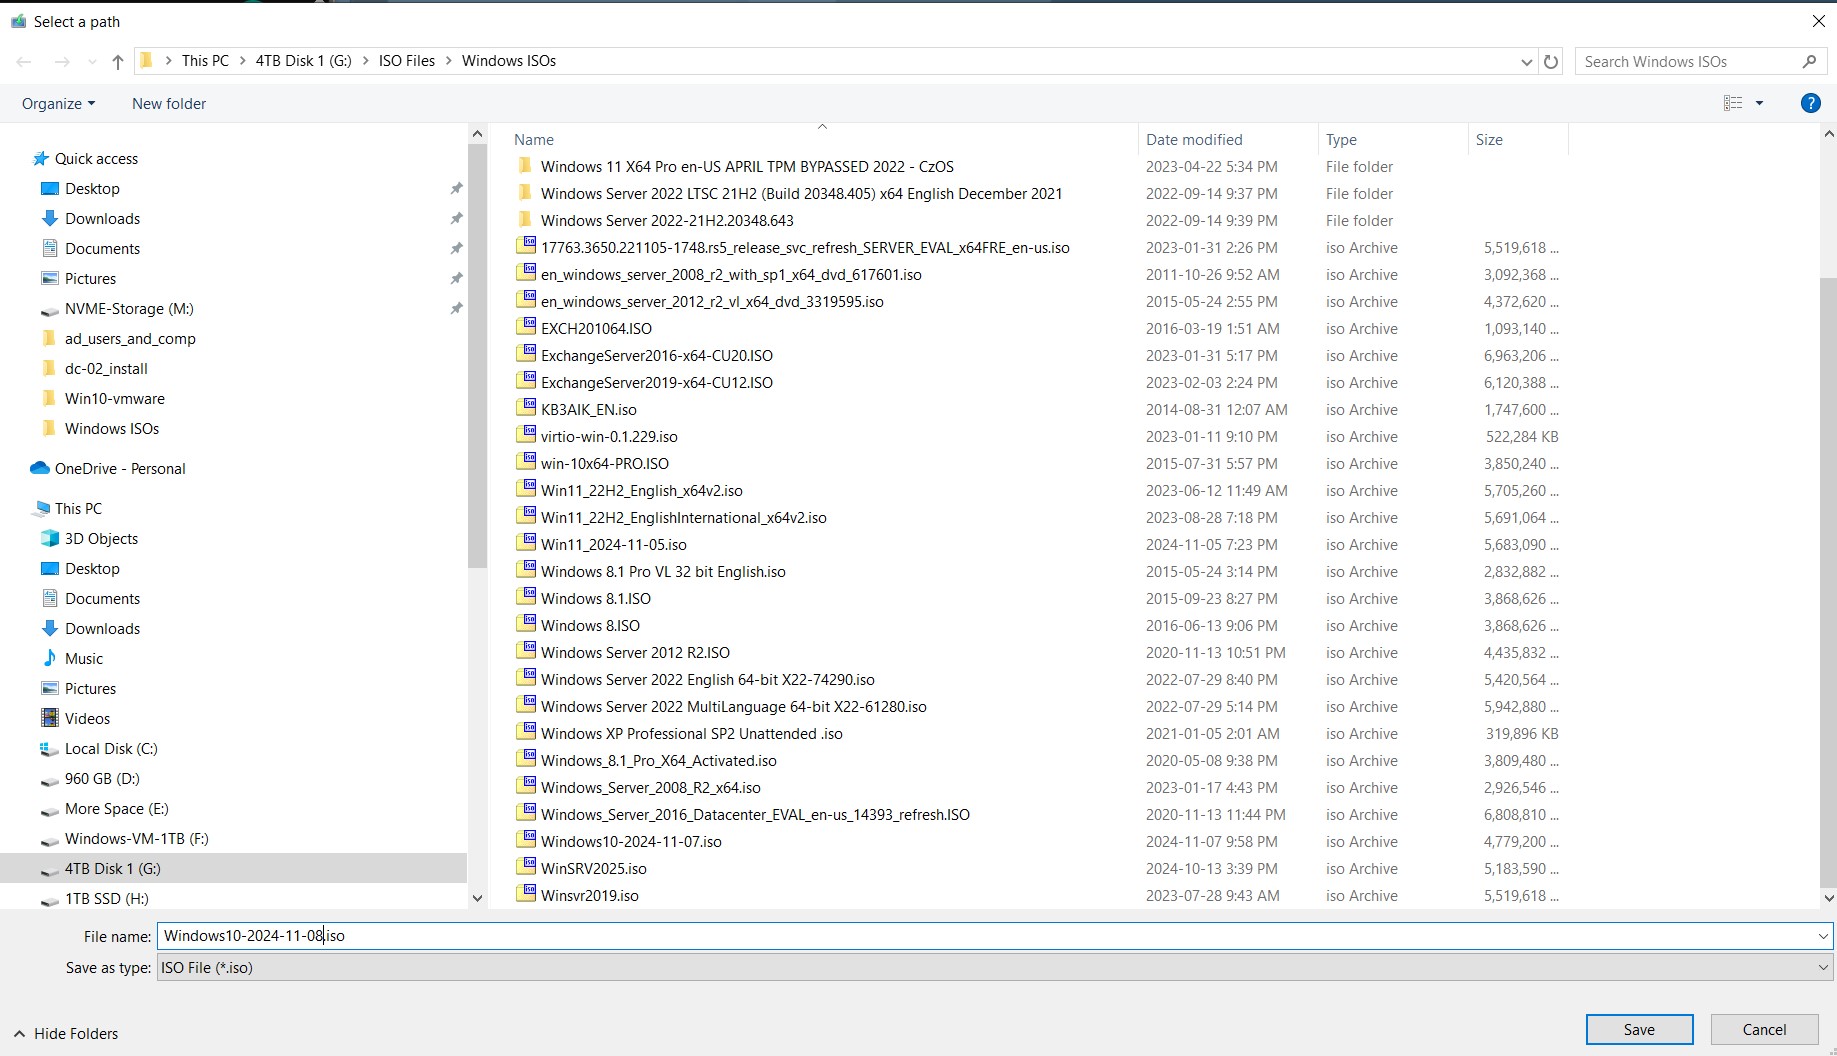Click the ISO Files breadcrumb segment
The image size is (1837, 1056).
point(406,61)
